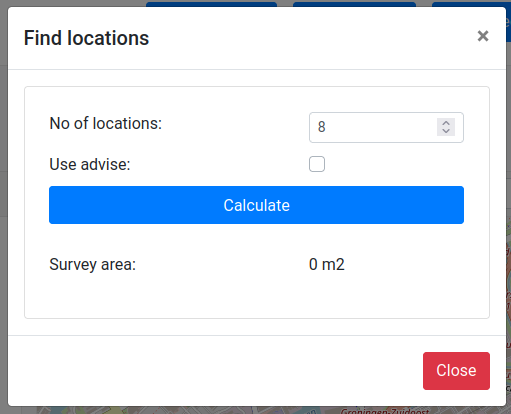The width and height of the screenshot is (511, 414).
Task: Click the 'Use advise:' label text
Action: (90, 164)
